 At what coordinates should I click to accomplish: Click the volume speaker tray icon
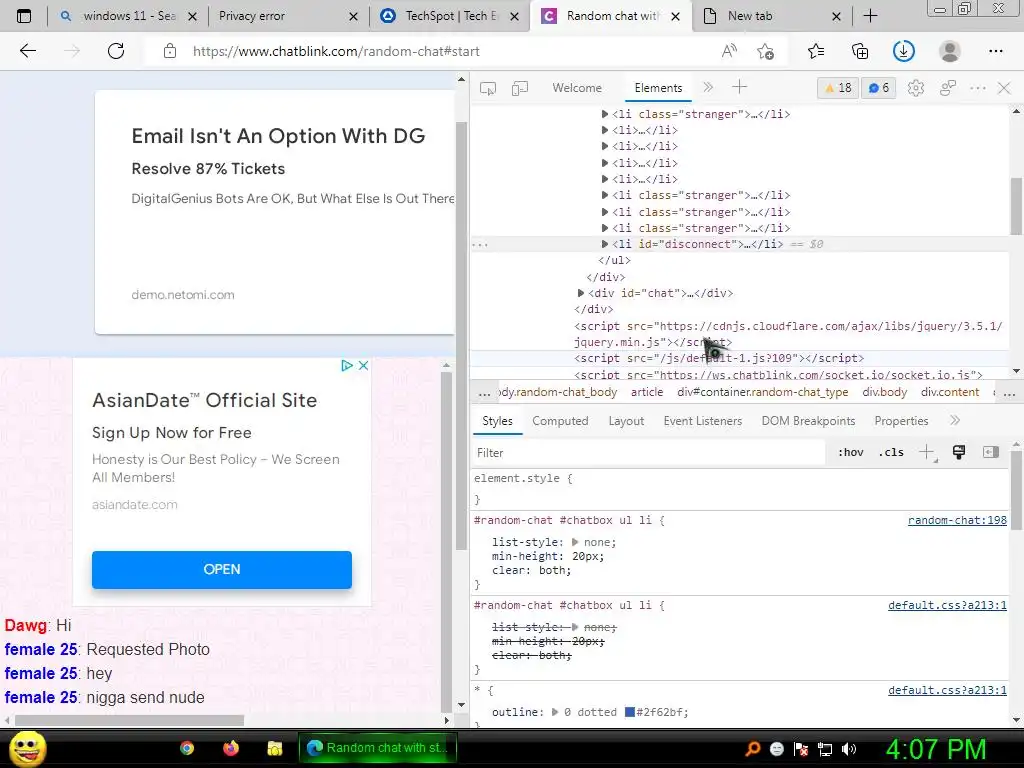[x=849, y=749]
